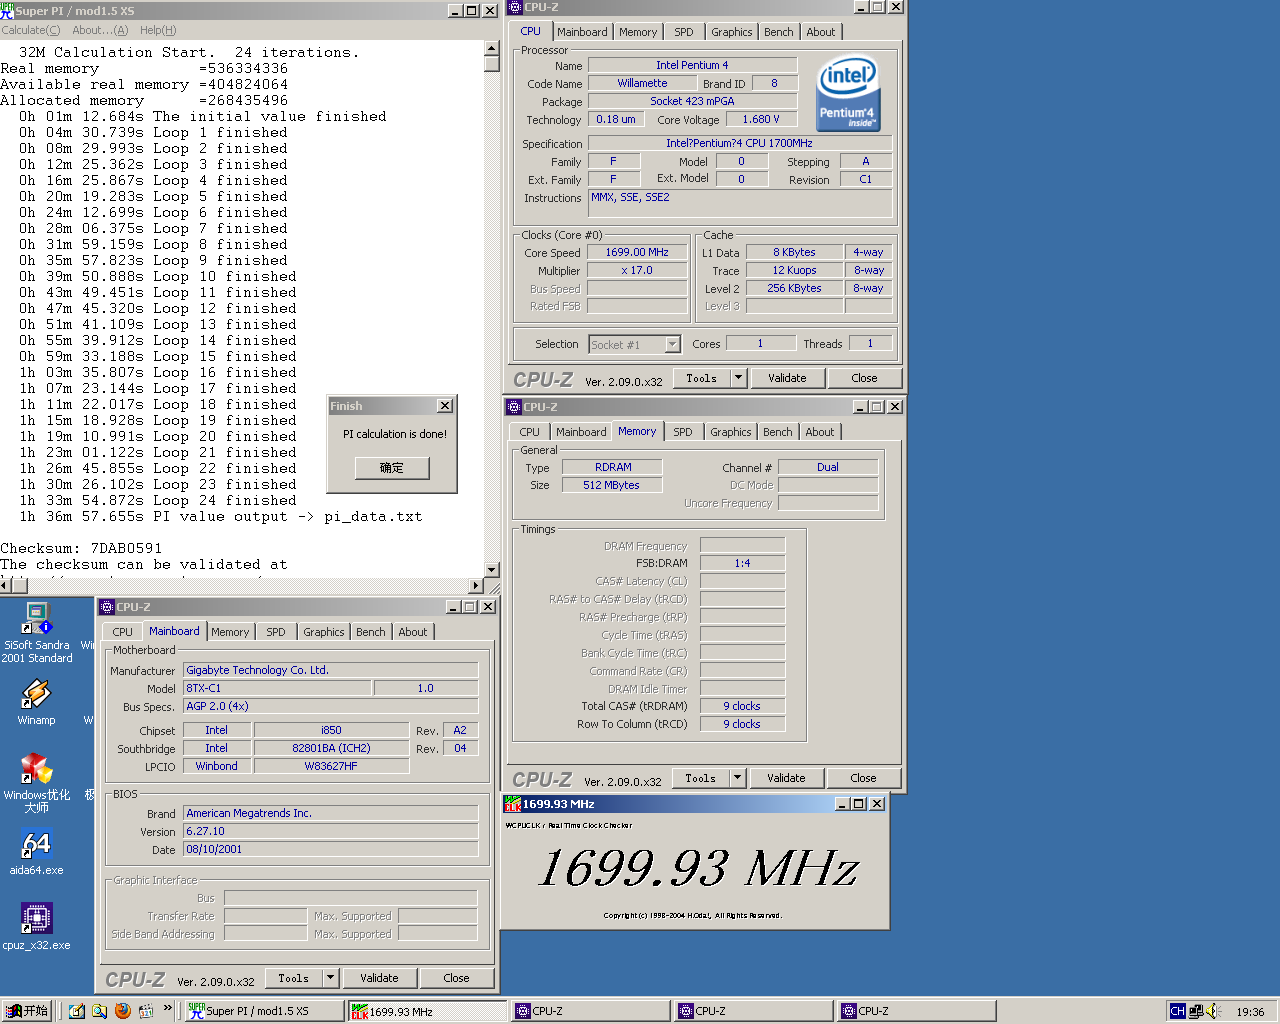1280x1024 pixels.
Task: Click Close in CPU-Z Memory window
Action: coord(864,778)
